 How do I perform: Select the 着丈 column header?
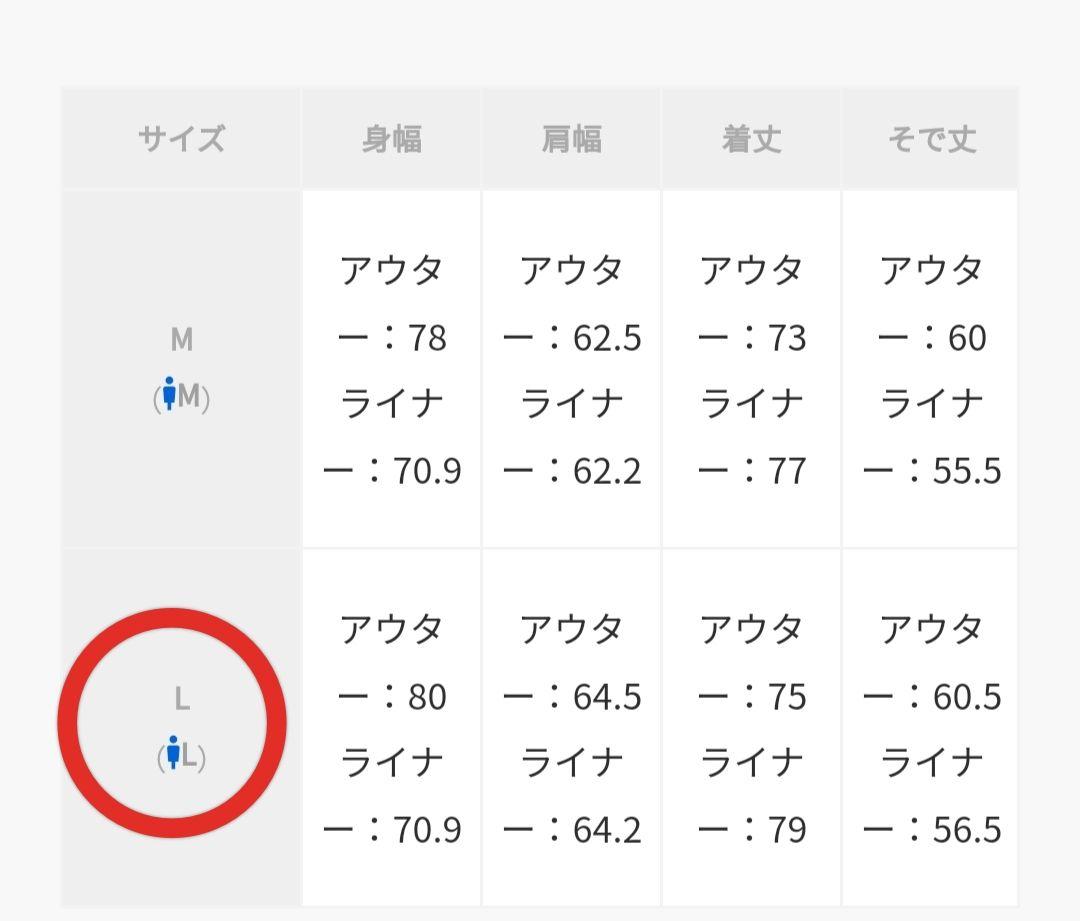[x=751, y=139]
